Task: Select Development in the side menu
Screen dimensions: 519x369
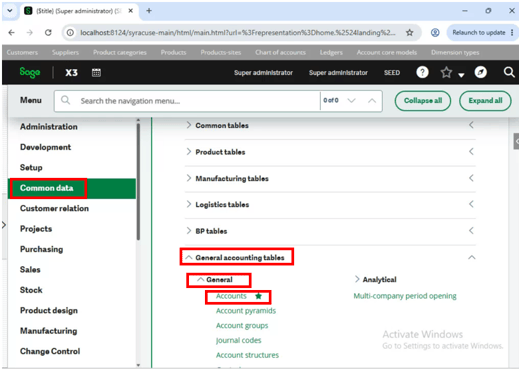Action: click(x=45, y=147)
